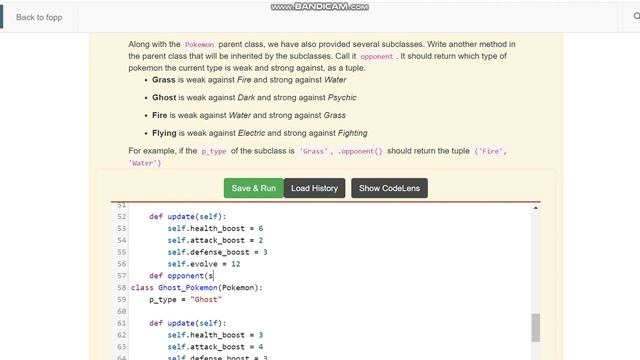Go back via 'Back to fopp' link
The height and width of the screenshot is (360, 640).
(39, 17)
